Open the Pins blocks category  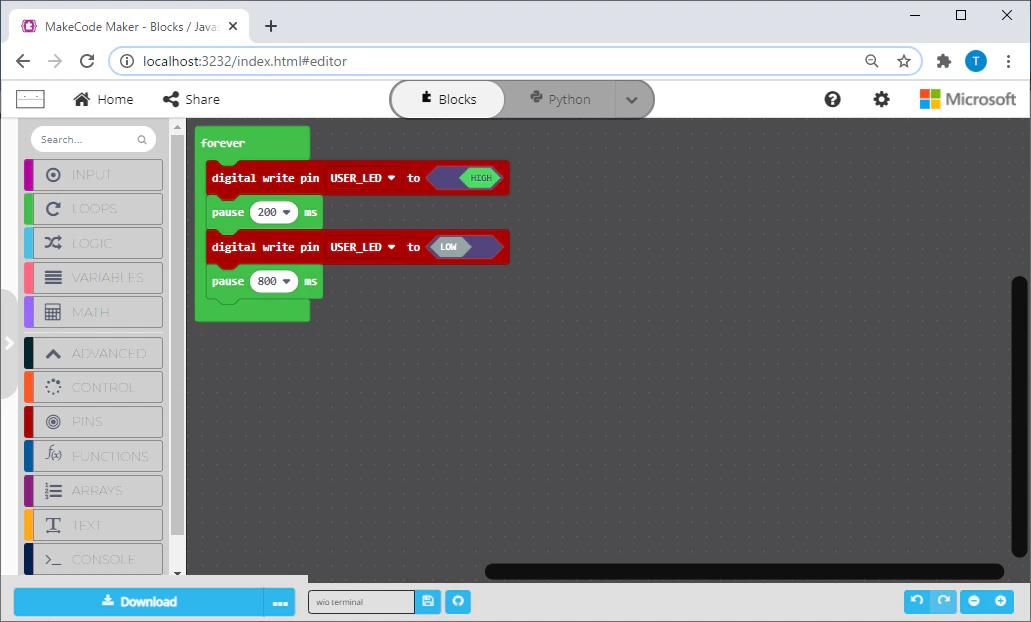click(x=93, y=421)
